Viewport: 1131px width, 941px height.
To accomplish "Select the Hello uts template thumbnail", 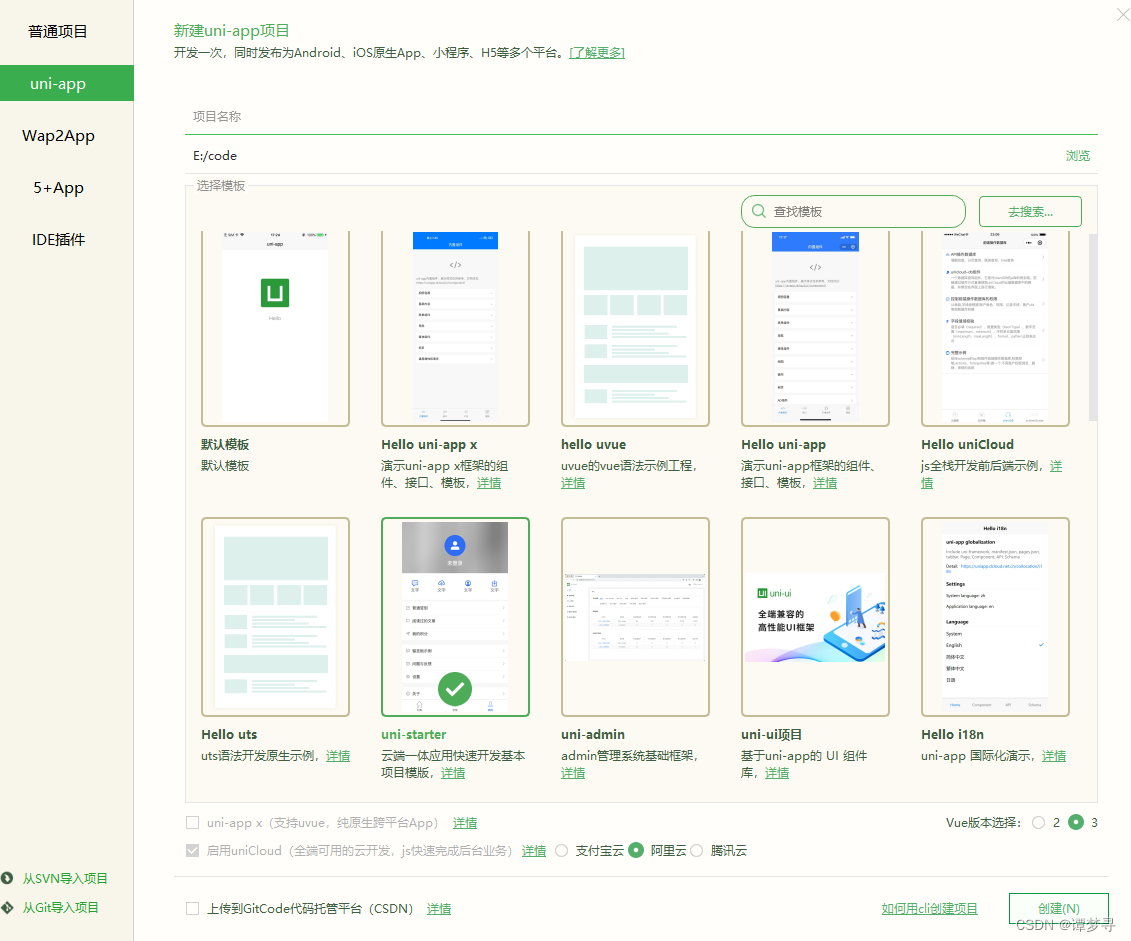I will pyautogui.click(x=276, y=617).
